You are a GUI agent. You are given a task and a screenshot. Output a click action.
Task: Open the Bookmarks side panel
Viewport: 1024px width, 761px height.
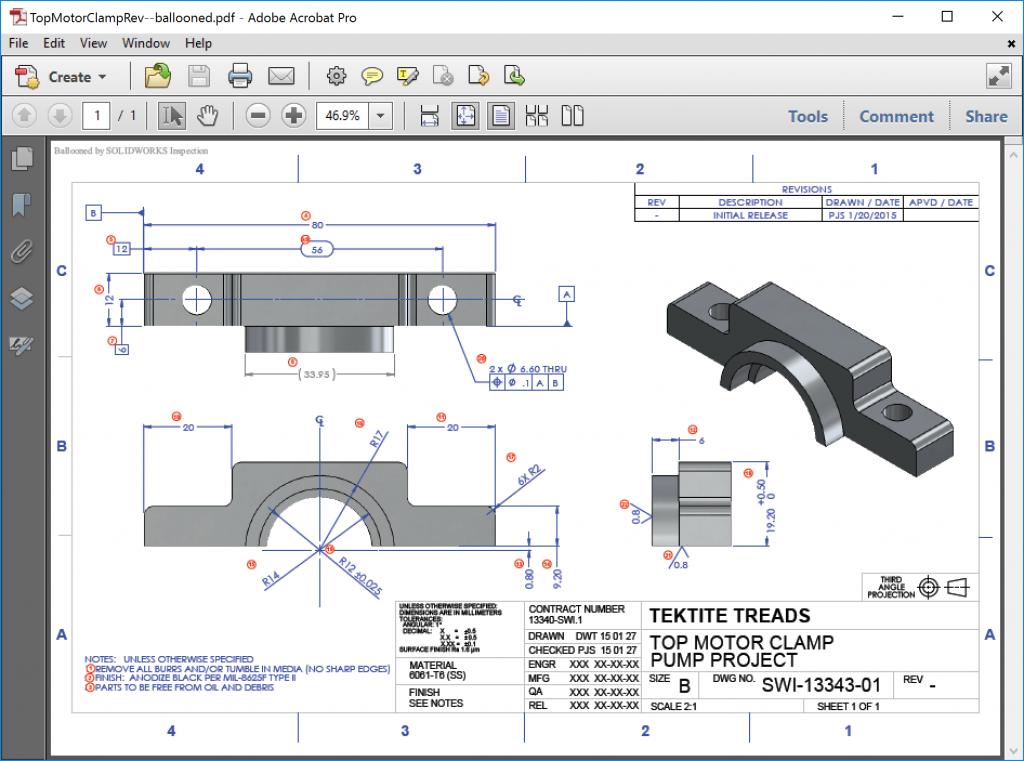click(x=22, y=205)
